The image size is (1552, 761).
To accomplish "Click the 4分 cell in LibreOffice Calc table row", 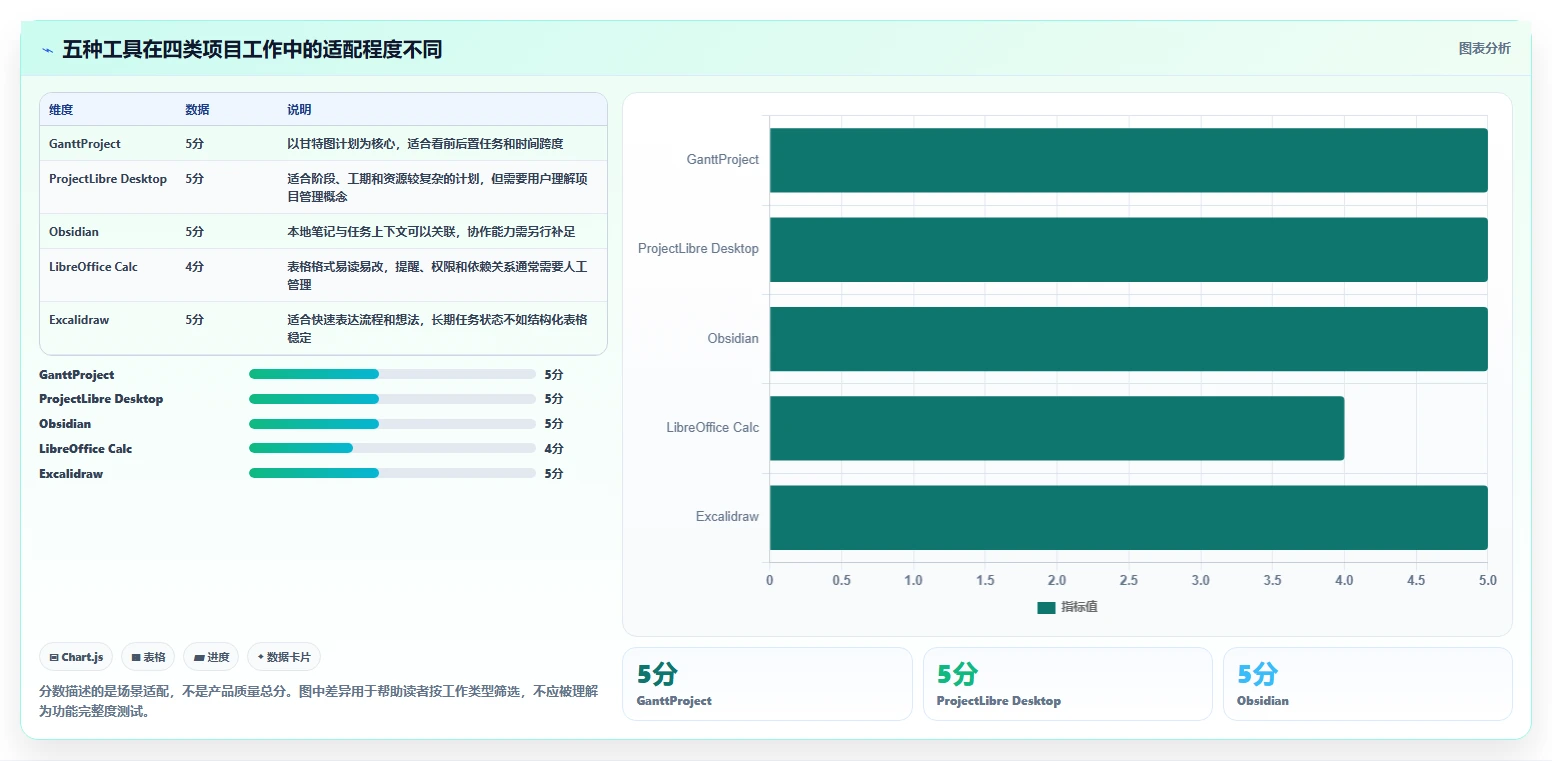I will [x=195, y=267].
